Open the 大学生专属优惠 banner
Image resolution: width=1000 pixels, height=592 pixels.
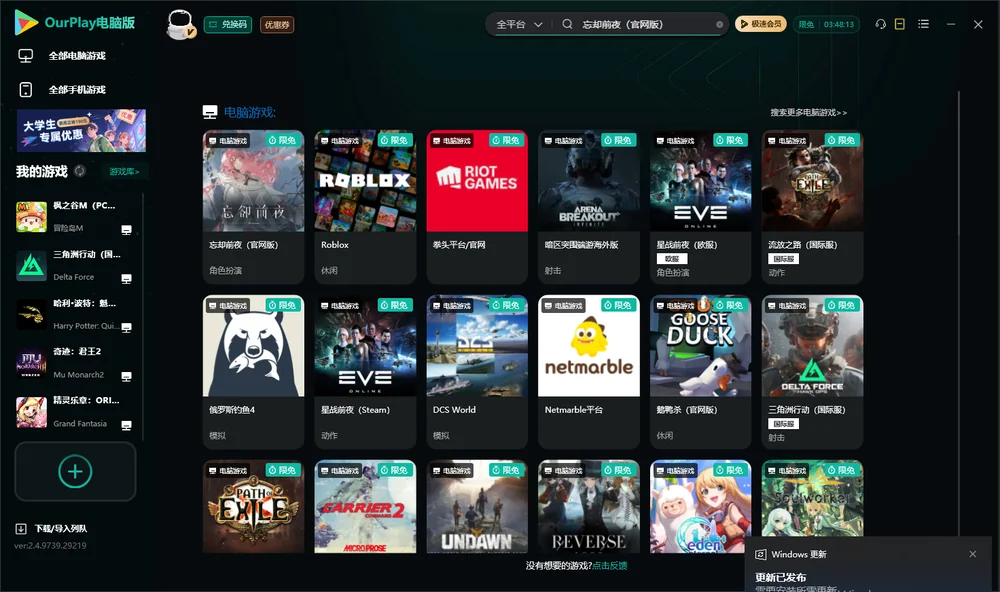(82, 131)
